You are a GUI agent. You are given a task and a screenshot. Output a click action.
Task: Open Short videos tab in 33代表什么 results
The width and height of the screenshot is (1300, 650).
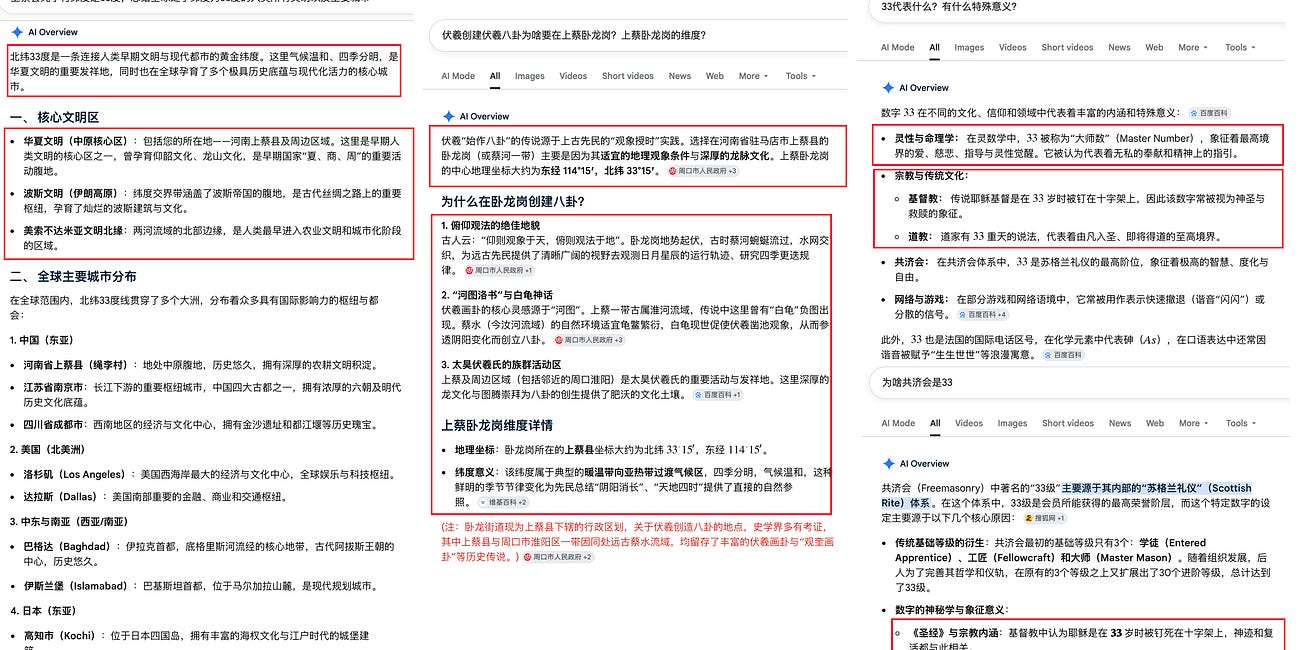click(1067, 47)
